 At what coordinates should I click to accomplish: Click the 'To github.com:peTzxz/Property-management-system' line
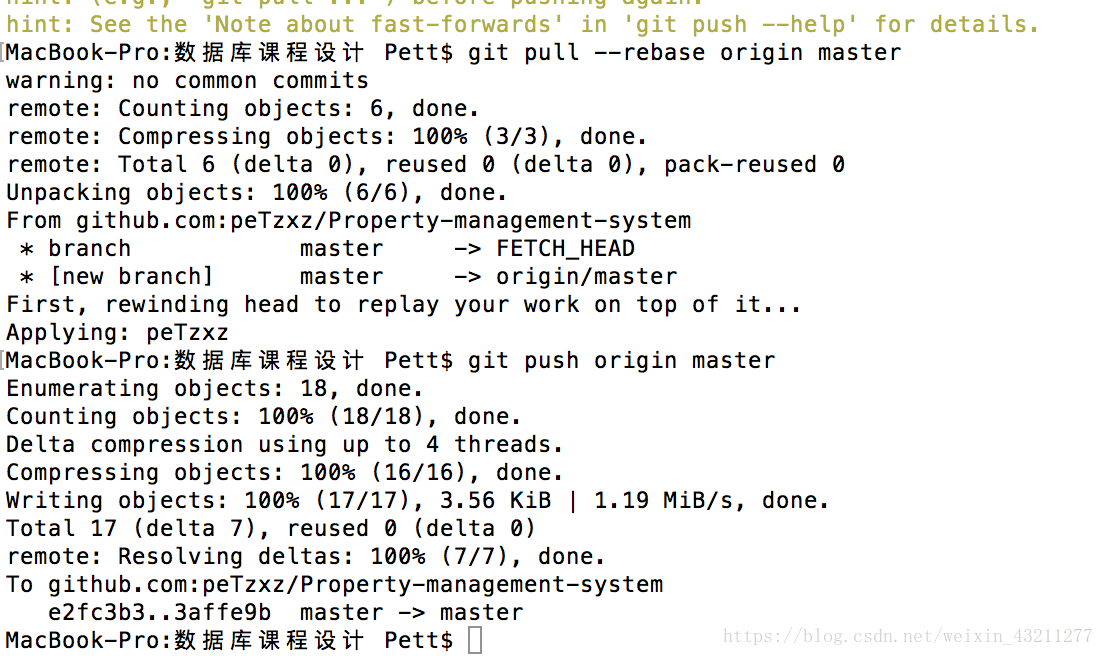(x=334, y=585)
